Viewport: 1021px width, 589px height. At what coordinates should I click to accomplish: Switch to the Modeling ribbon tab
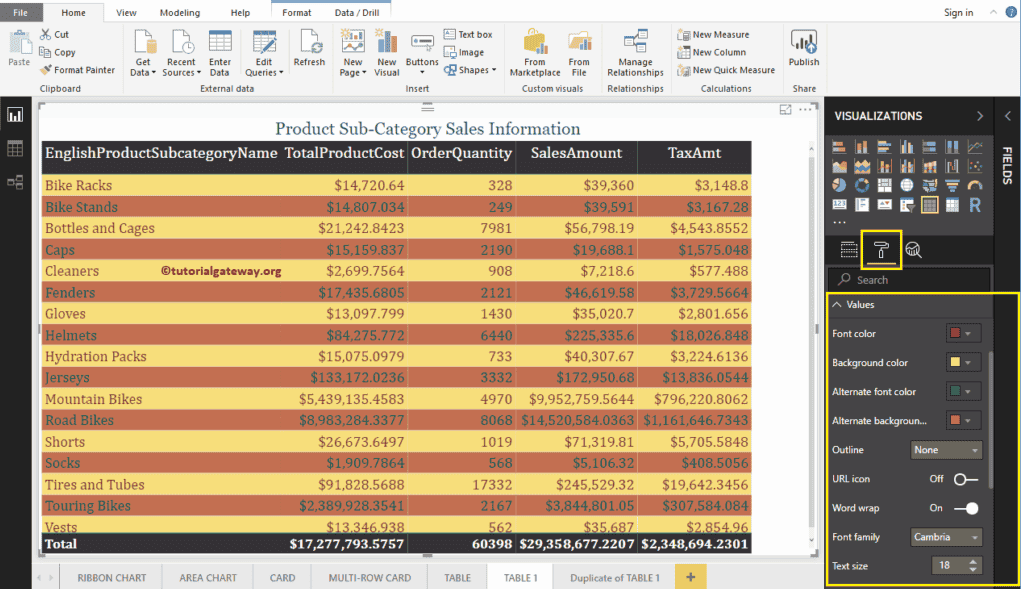pos(180,13)
